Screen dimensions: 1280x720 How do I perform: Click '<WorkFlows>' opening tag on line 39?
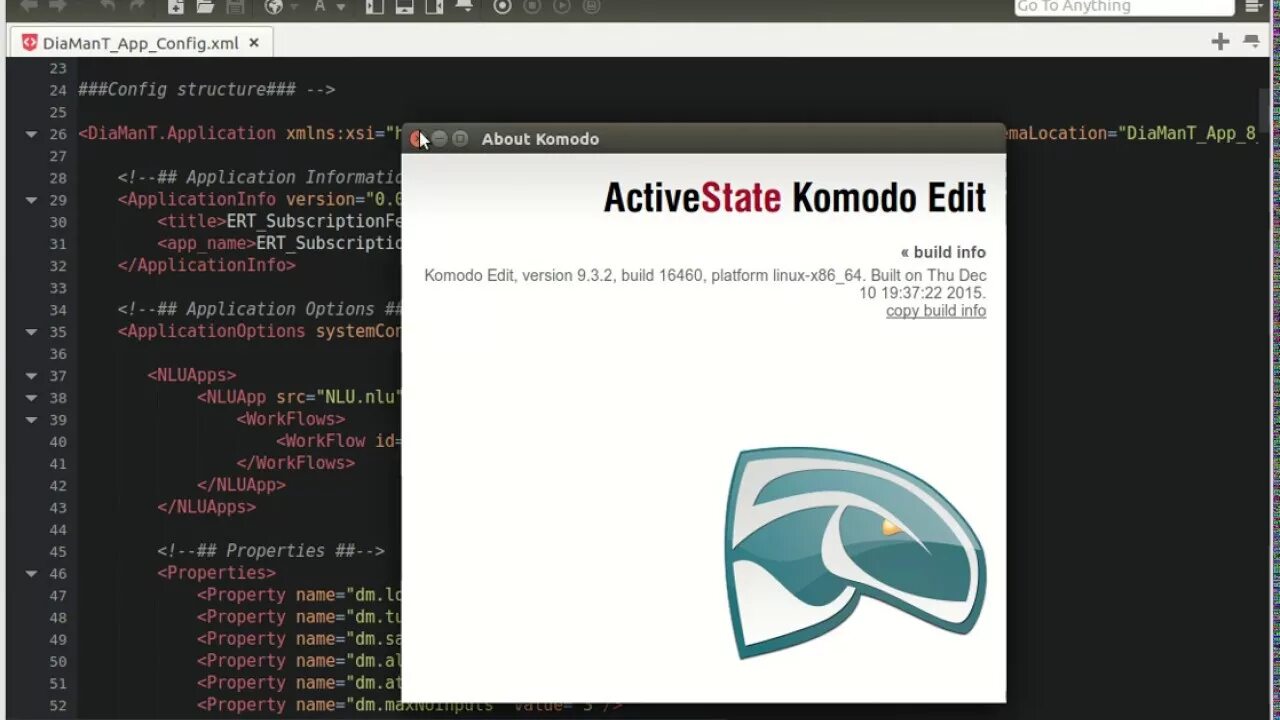(291, 419)
